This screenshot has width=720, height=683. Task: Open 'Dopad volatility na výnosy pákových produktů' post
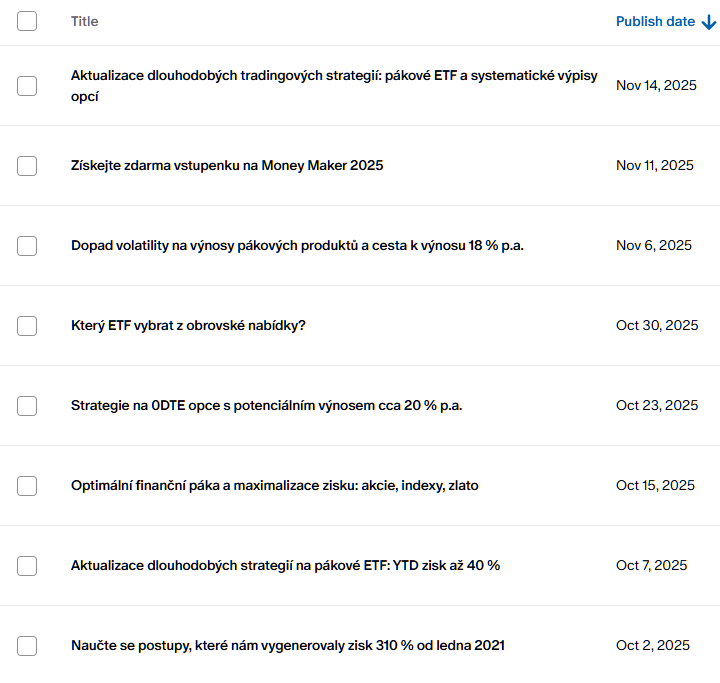(x=297, y=246)
